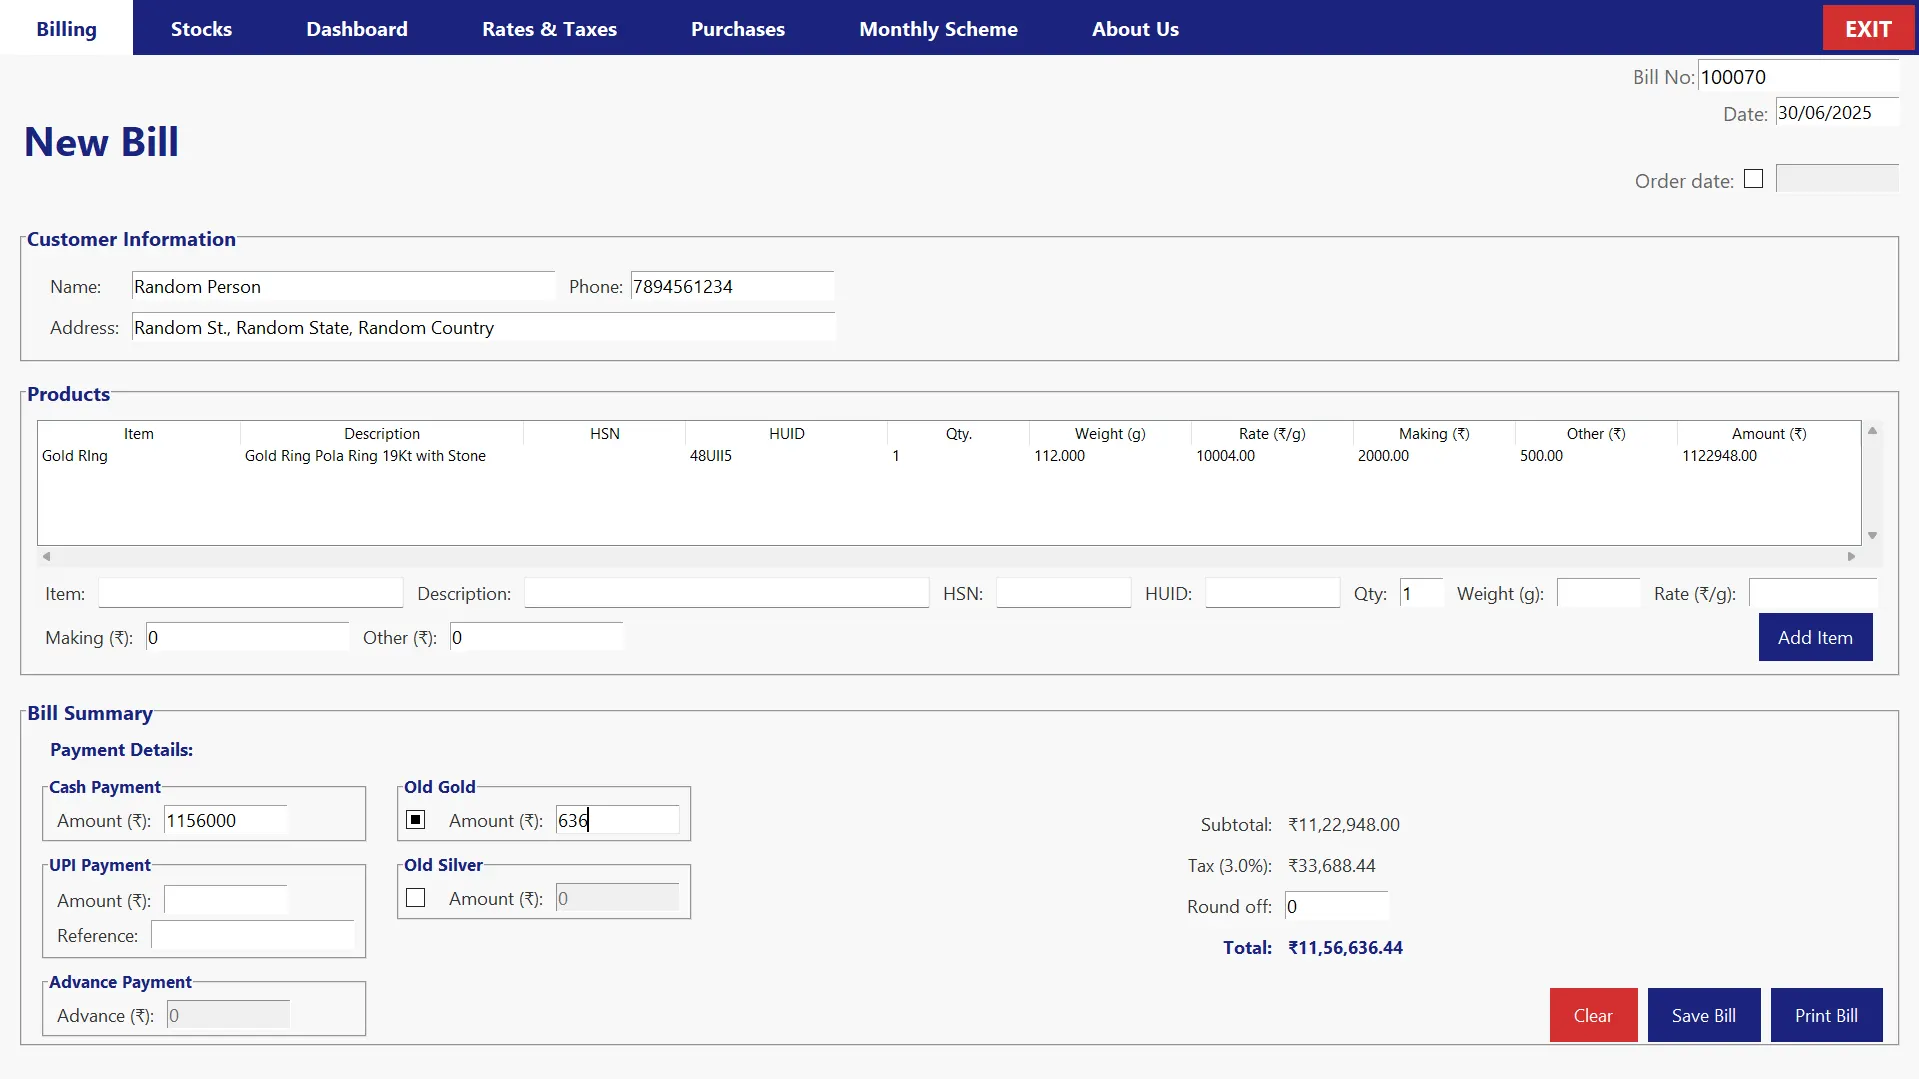
Task: Click Add Item button
Action: point(1815,637)
